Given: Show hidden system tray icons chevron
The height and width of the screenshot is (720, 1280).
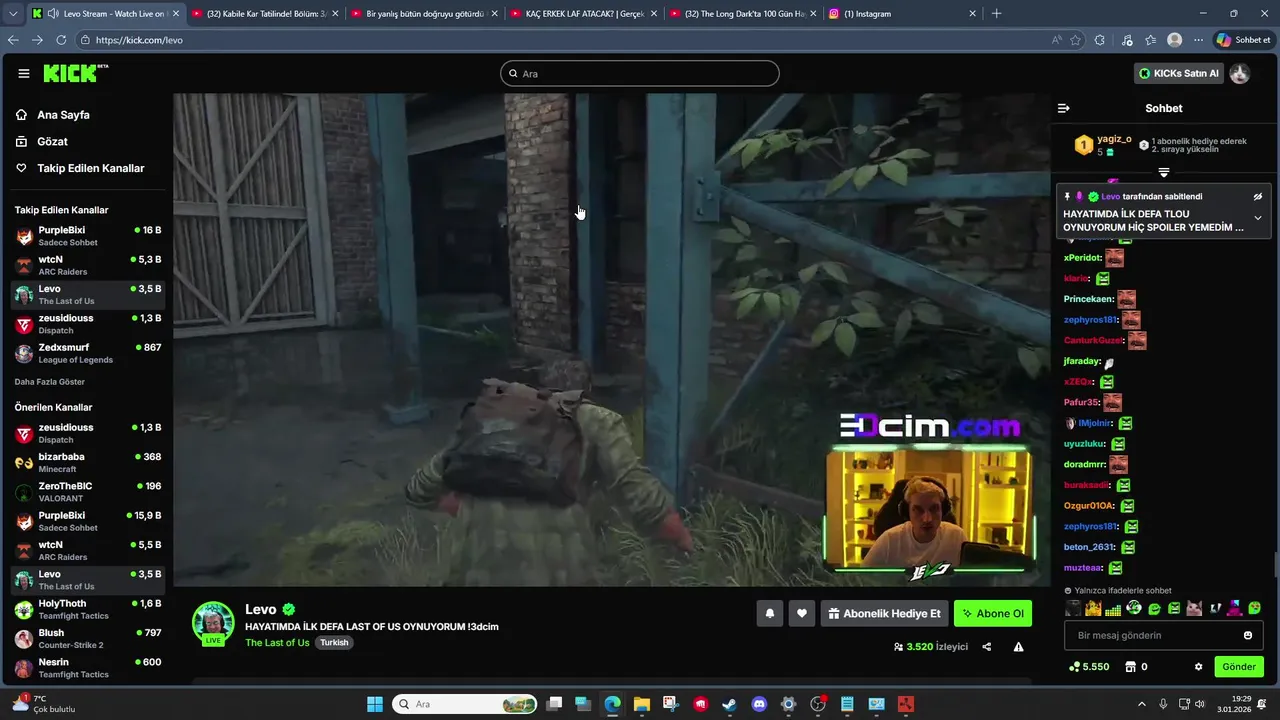Looking at the screenshot, I should pos(1141,704).
